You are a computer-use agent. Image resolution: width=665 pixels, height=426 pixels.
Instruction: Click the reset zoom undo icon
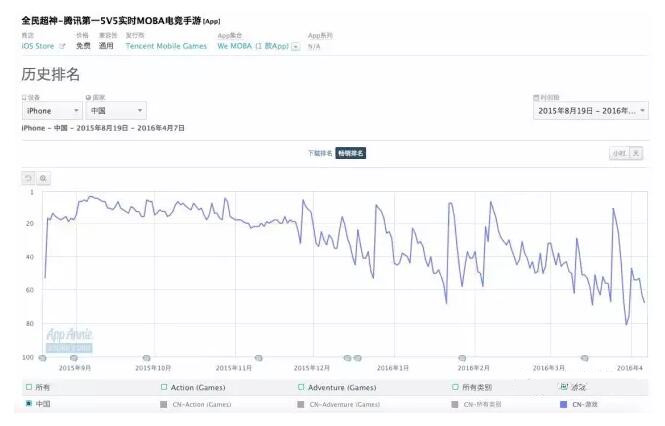(28, 178)
